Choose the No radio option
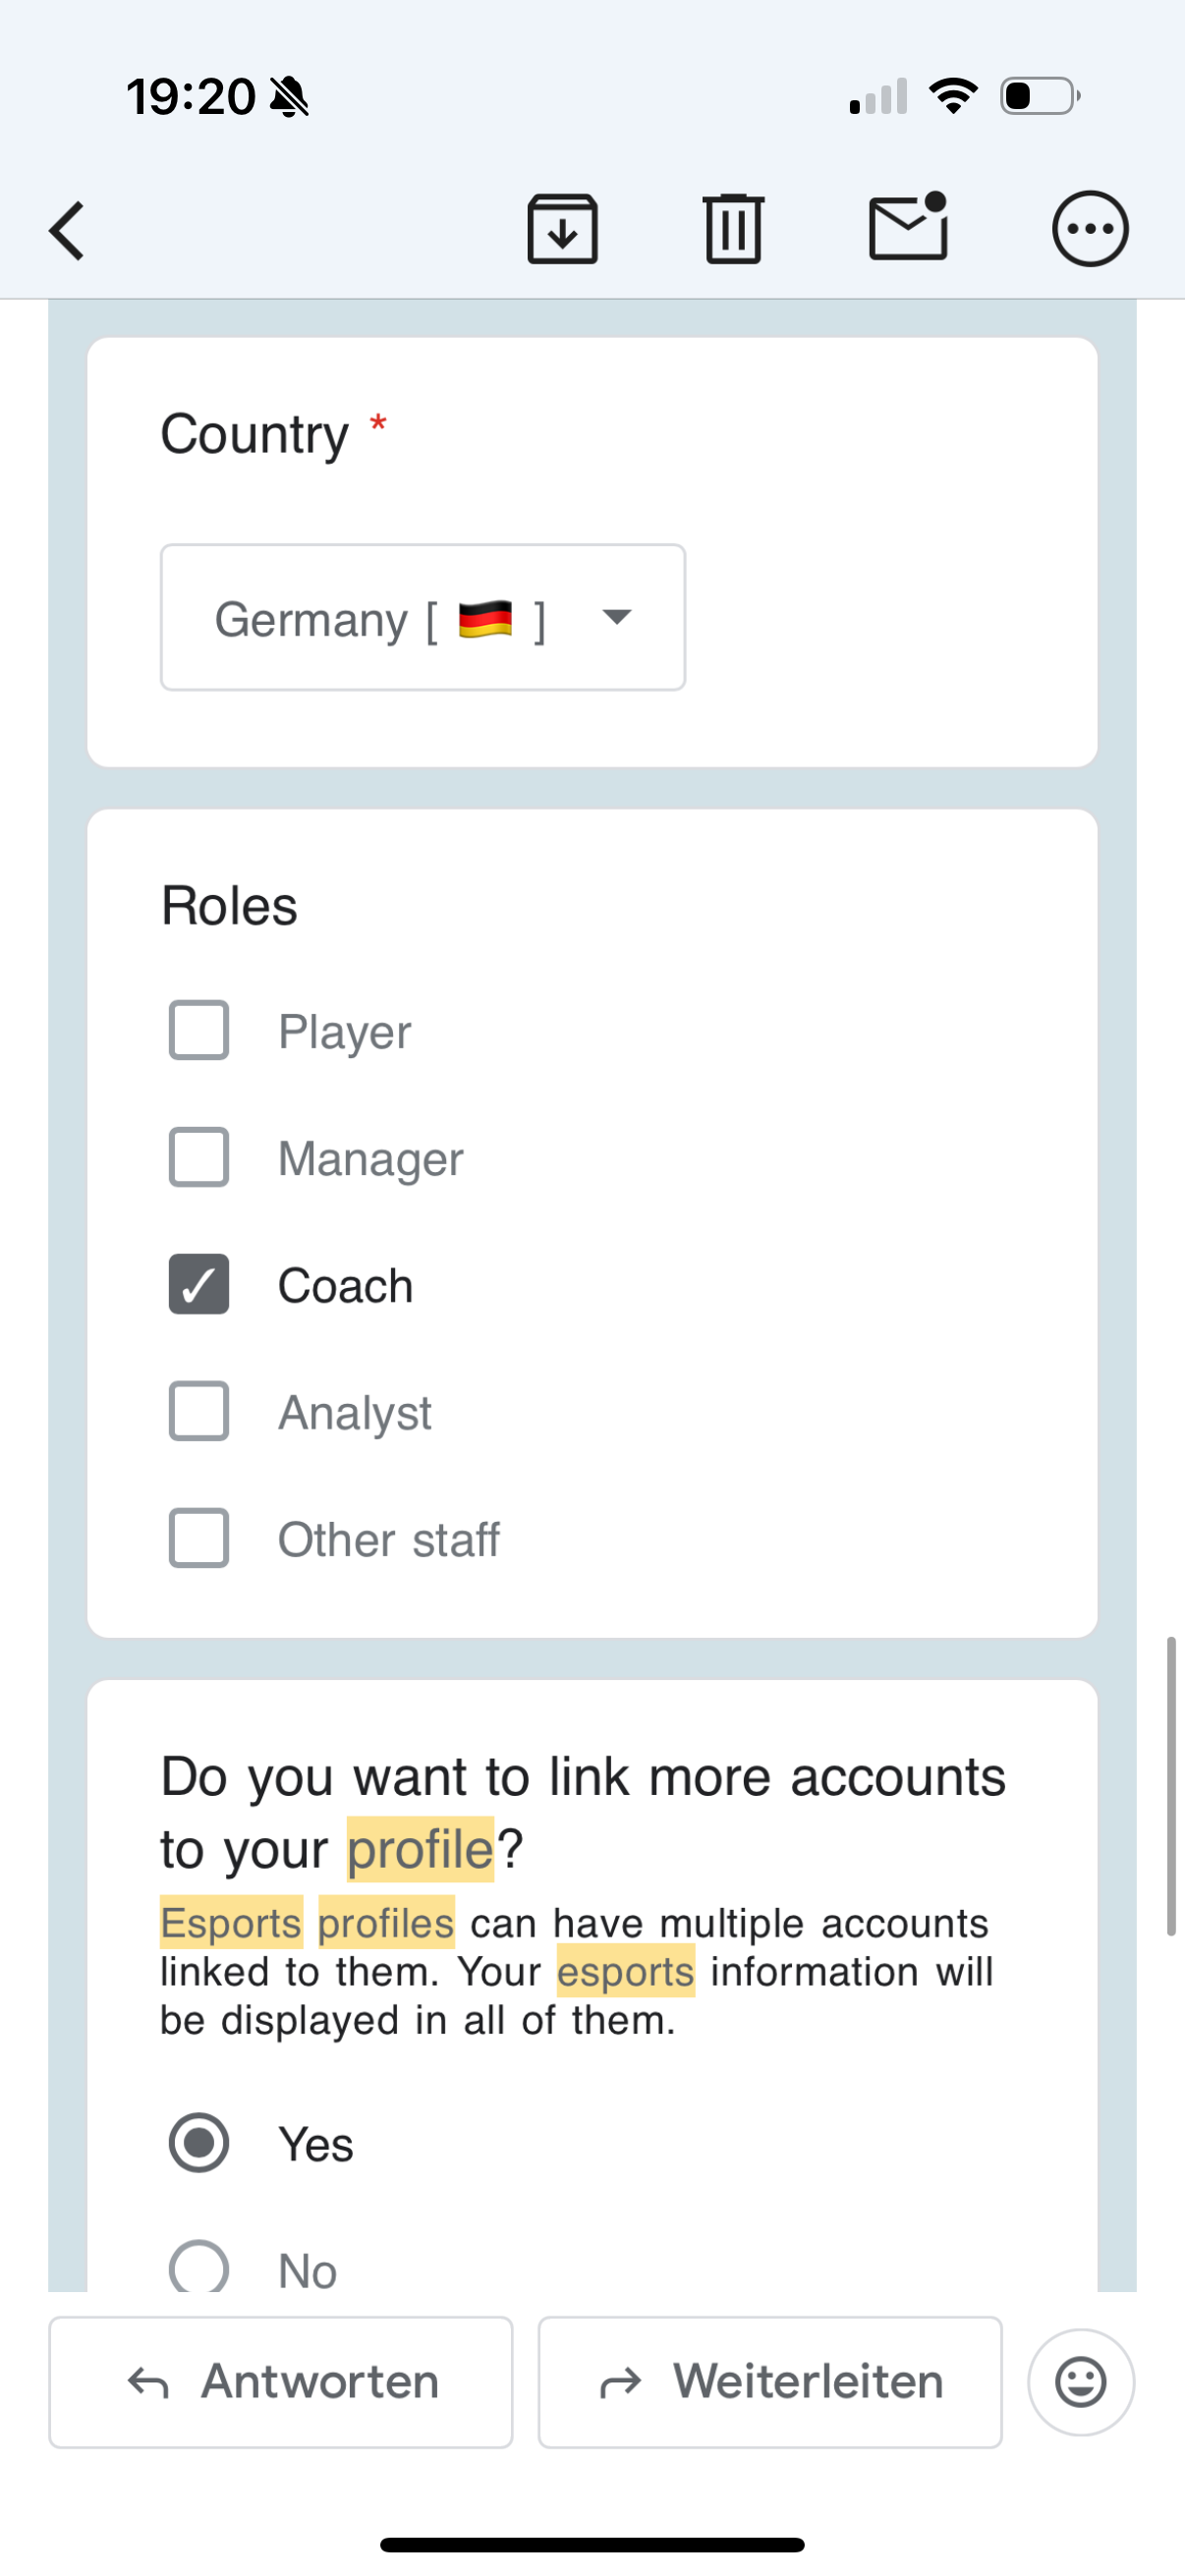The width and height of the screenshot is (1185, 2576). point(199,2266)
